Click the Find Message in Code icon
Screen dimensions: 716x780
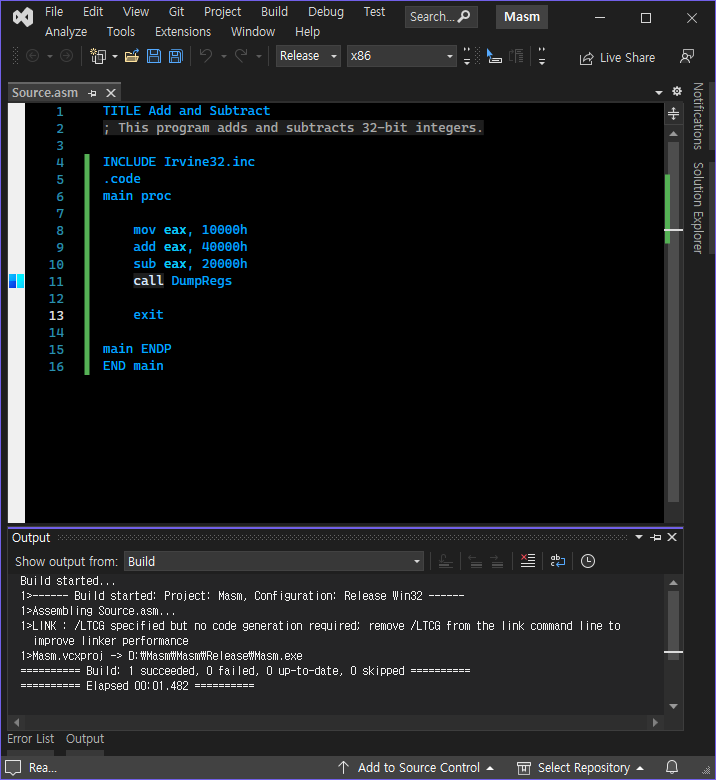click(x=445, y=561)
